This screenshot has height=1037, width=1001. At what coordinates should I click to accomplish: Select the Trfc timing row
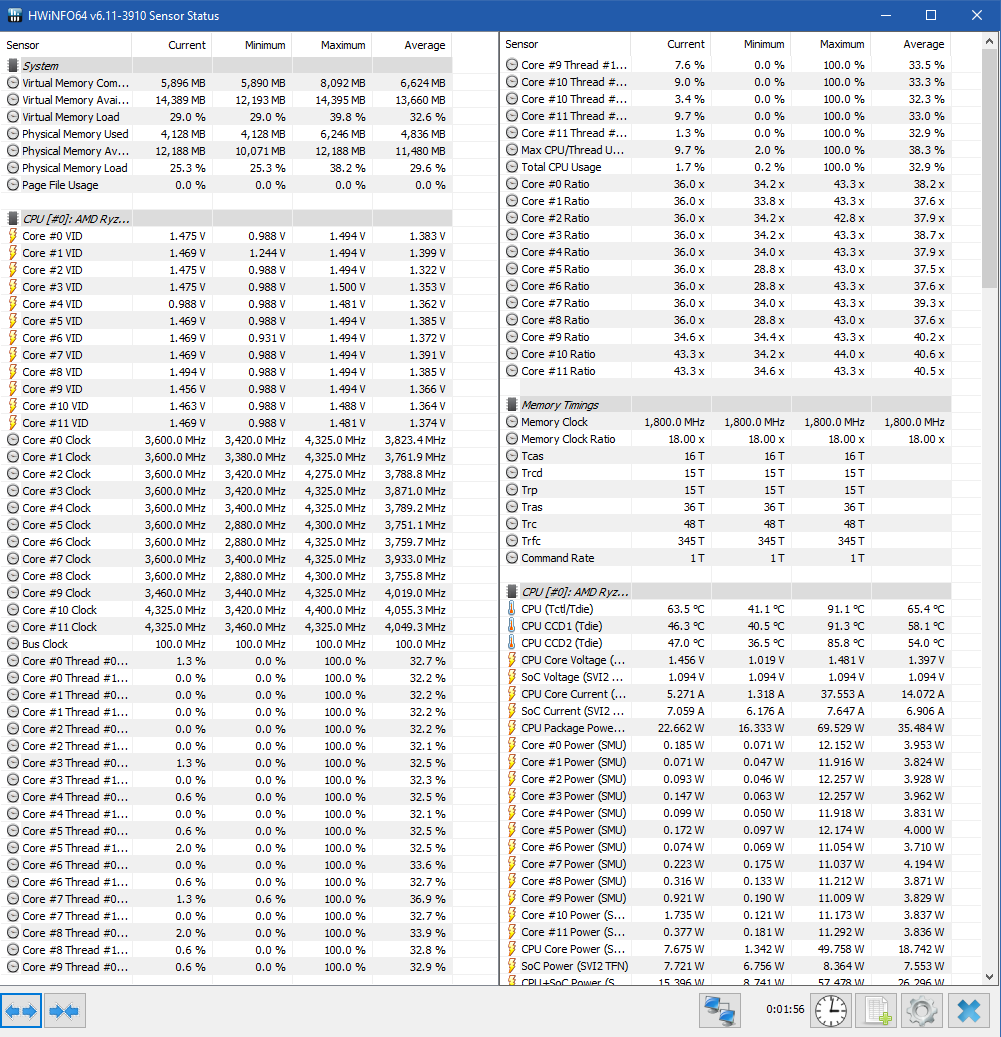coord(726,540)
